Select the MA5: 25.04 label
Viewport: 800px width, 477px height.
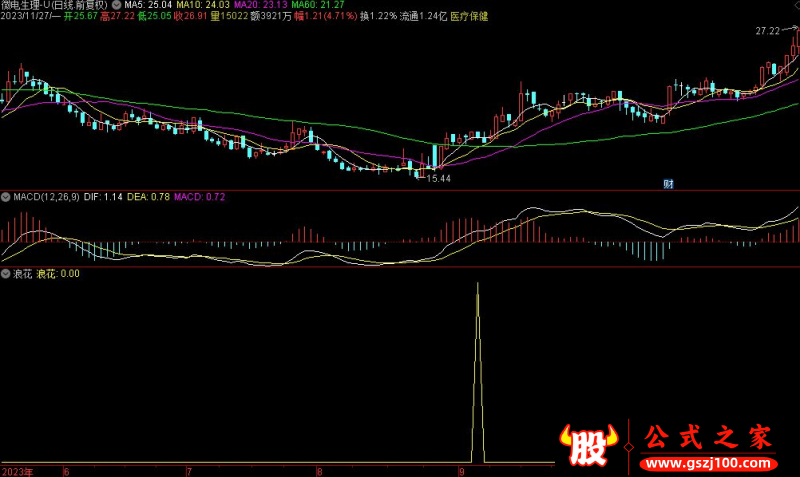tap(148, 5)
